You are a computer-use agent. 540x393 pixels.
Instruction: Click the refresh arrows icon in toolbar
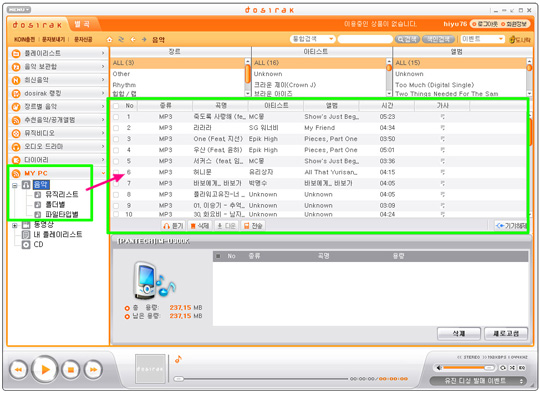(x=121, y=40)
